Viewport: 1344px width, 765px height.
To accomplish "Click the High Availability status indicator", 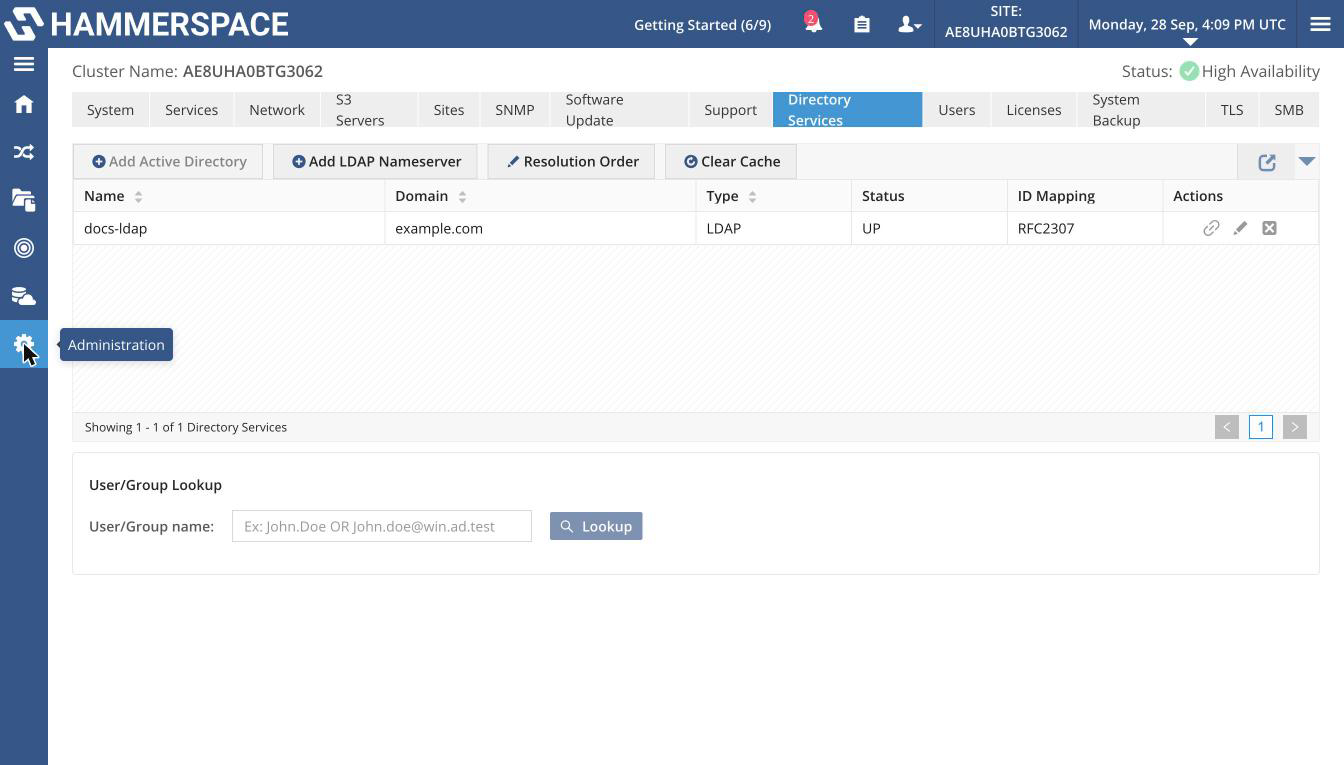I will click(x=1250, y=71).
